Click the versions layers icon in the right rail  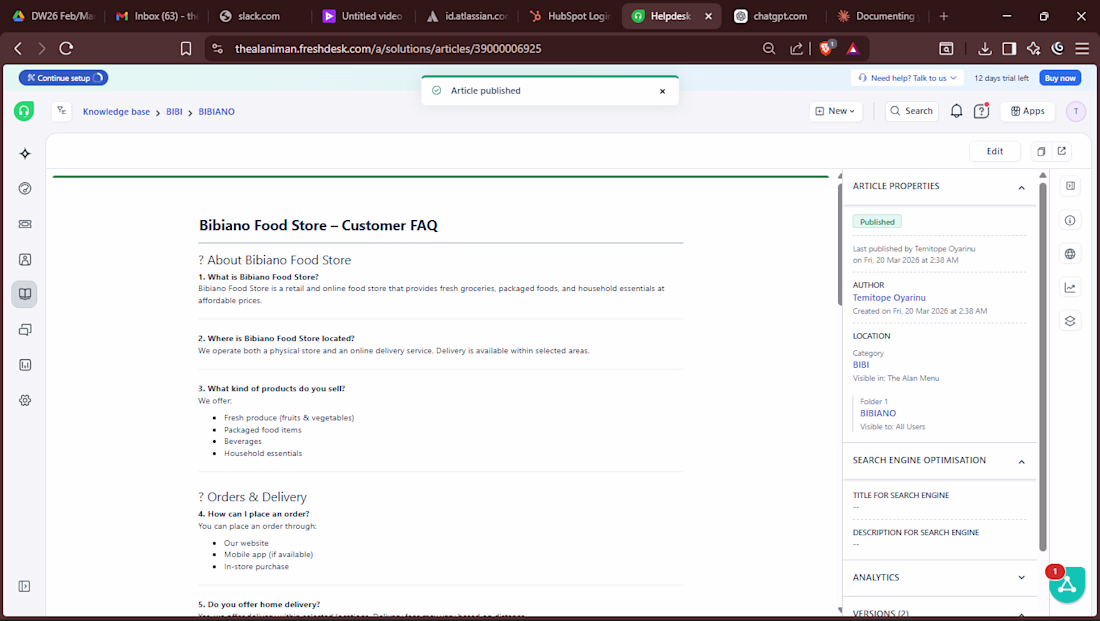pos(1070,321)
